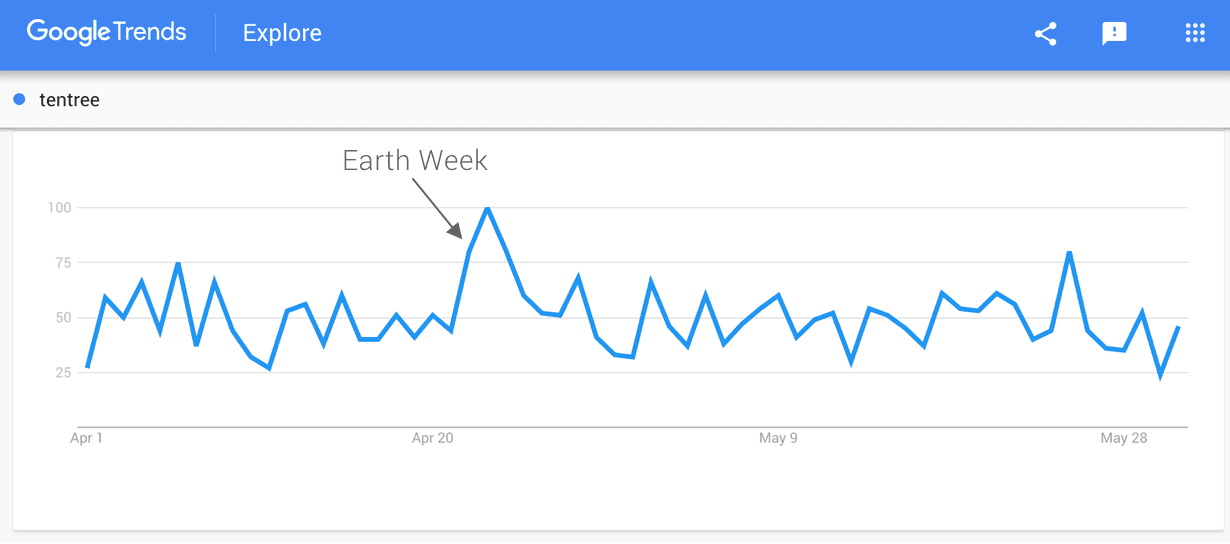The width and height of the screenshot is (1230, 544).
Task: Click the blue dot beside tentree
Action: pos(19,99)
